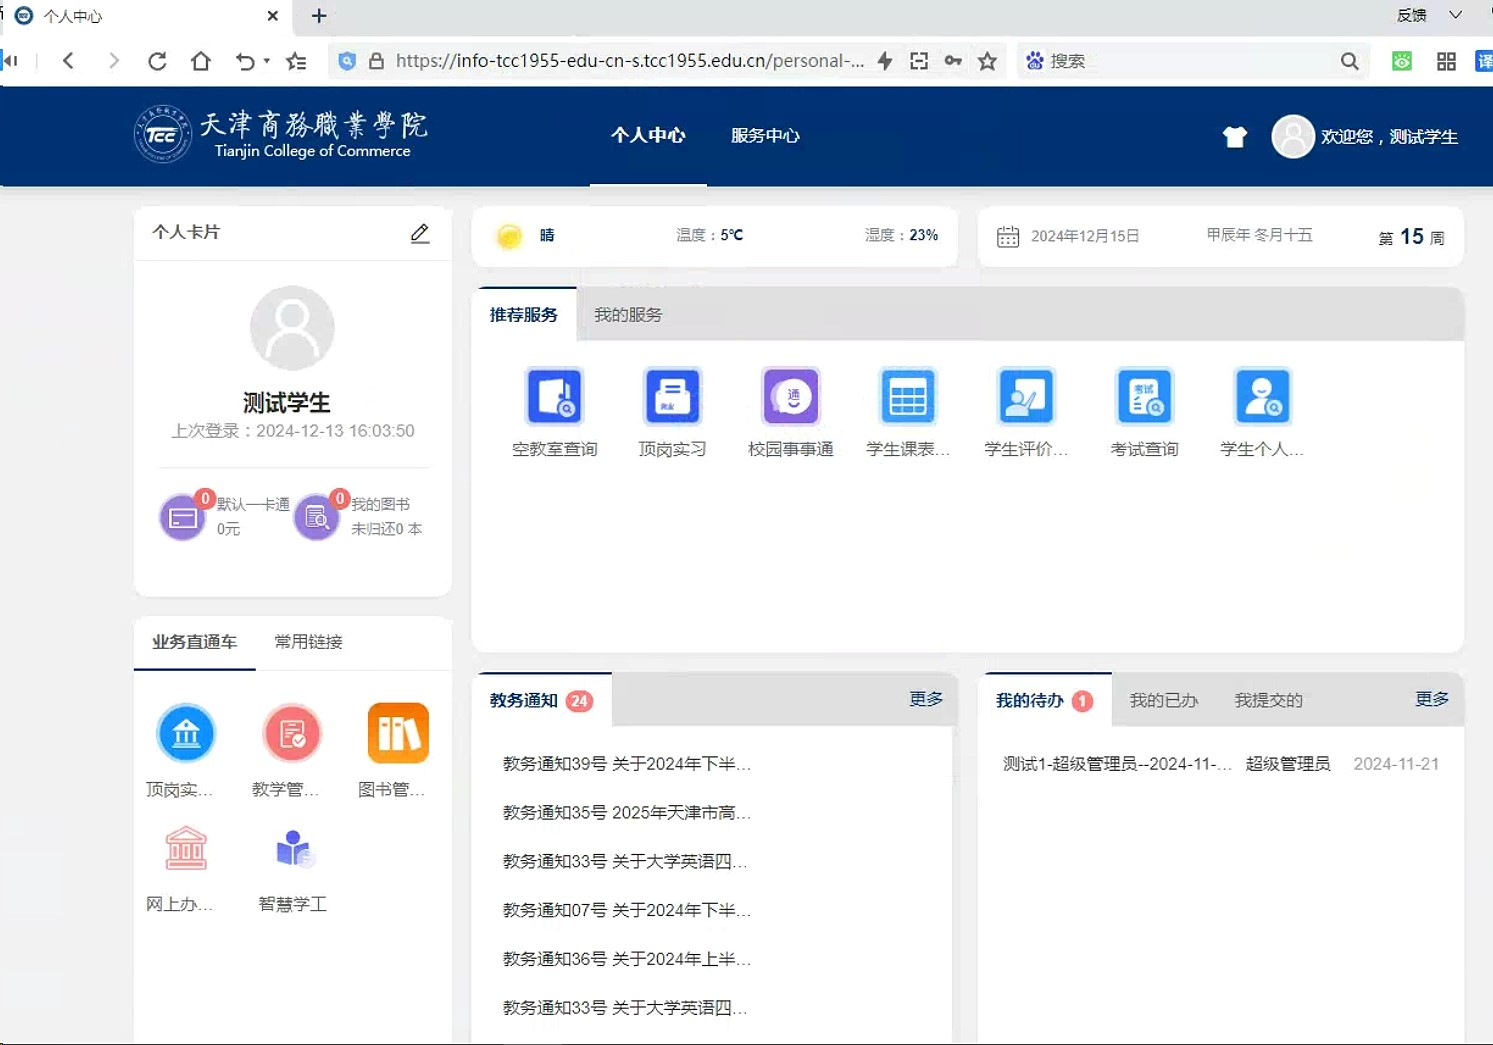Click the theme shirt icon in header
The width and height of the screenshot is (1493, 1045).
(x=1235, y=137)
